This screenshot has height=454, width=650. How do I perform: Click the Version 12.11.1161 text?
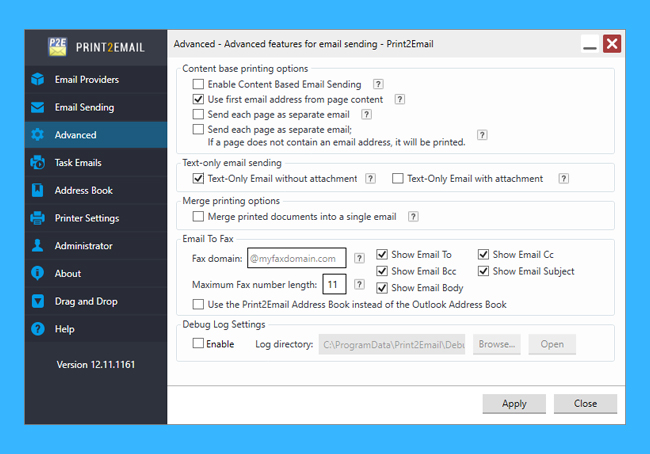coord(96,364)
